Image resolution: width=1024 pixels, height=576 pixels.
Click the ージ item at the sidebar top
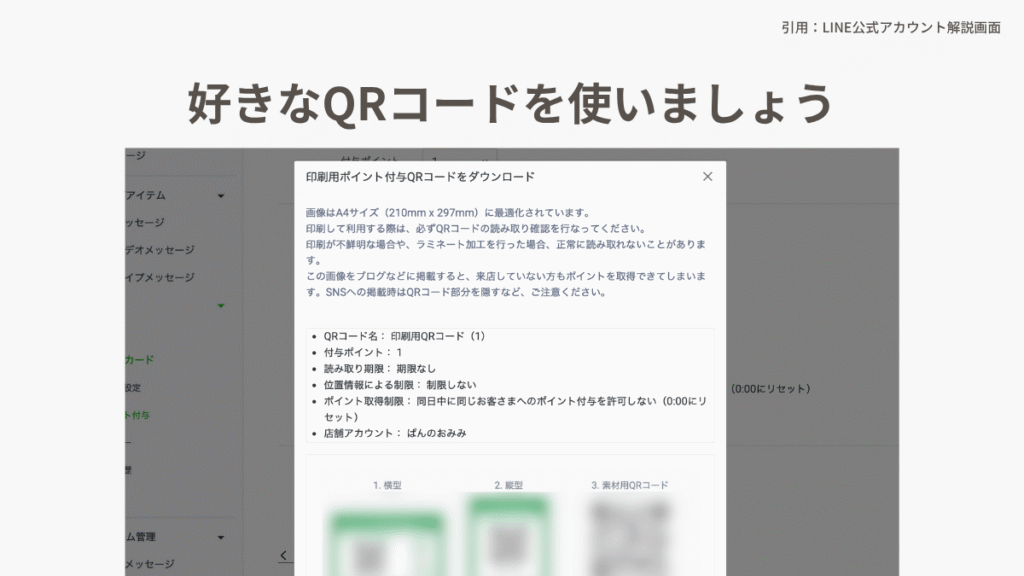(136, 156)
